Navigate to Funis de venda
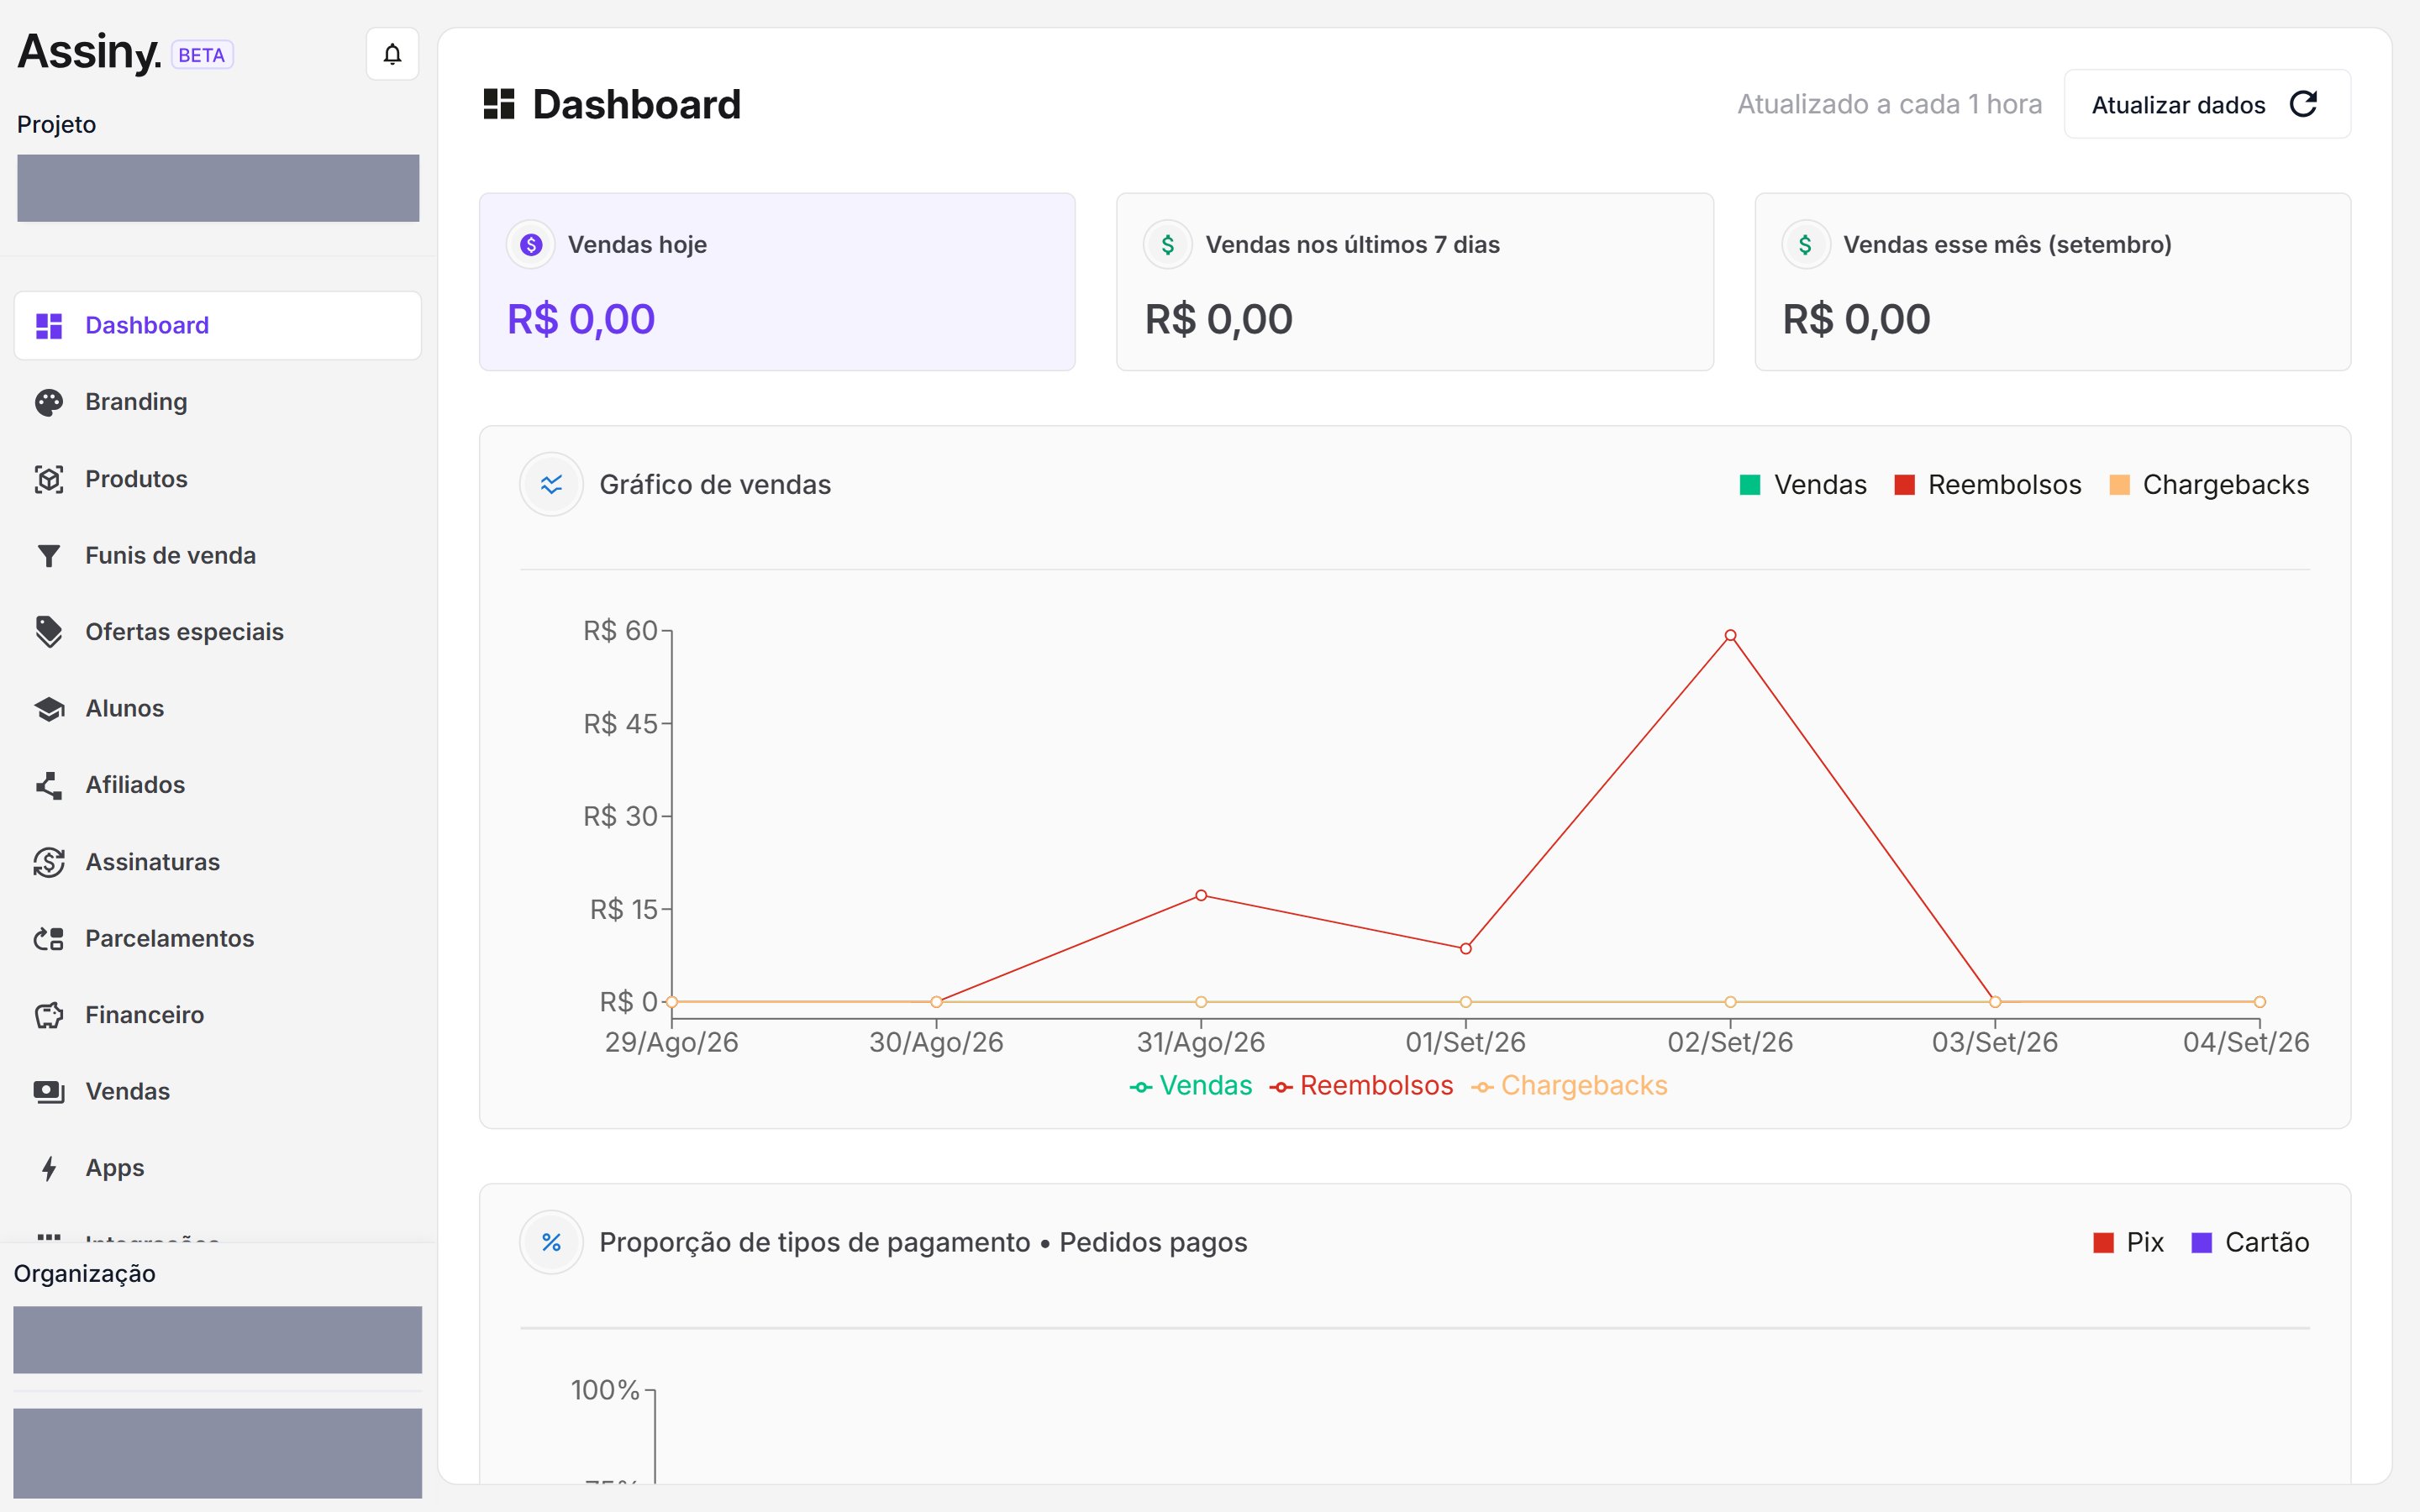Image resolution: width=2420 pixels, height=1512 pixels. (218, 556)
